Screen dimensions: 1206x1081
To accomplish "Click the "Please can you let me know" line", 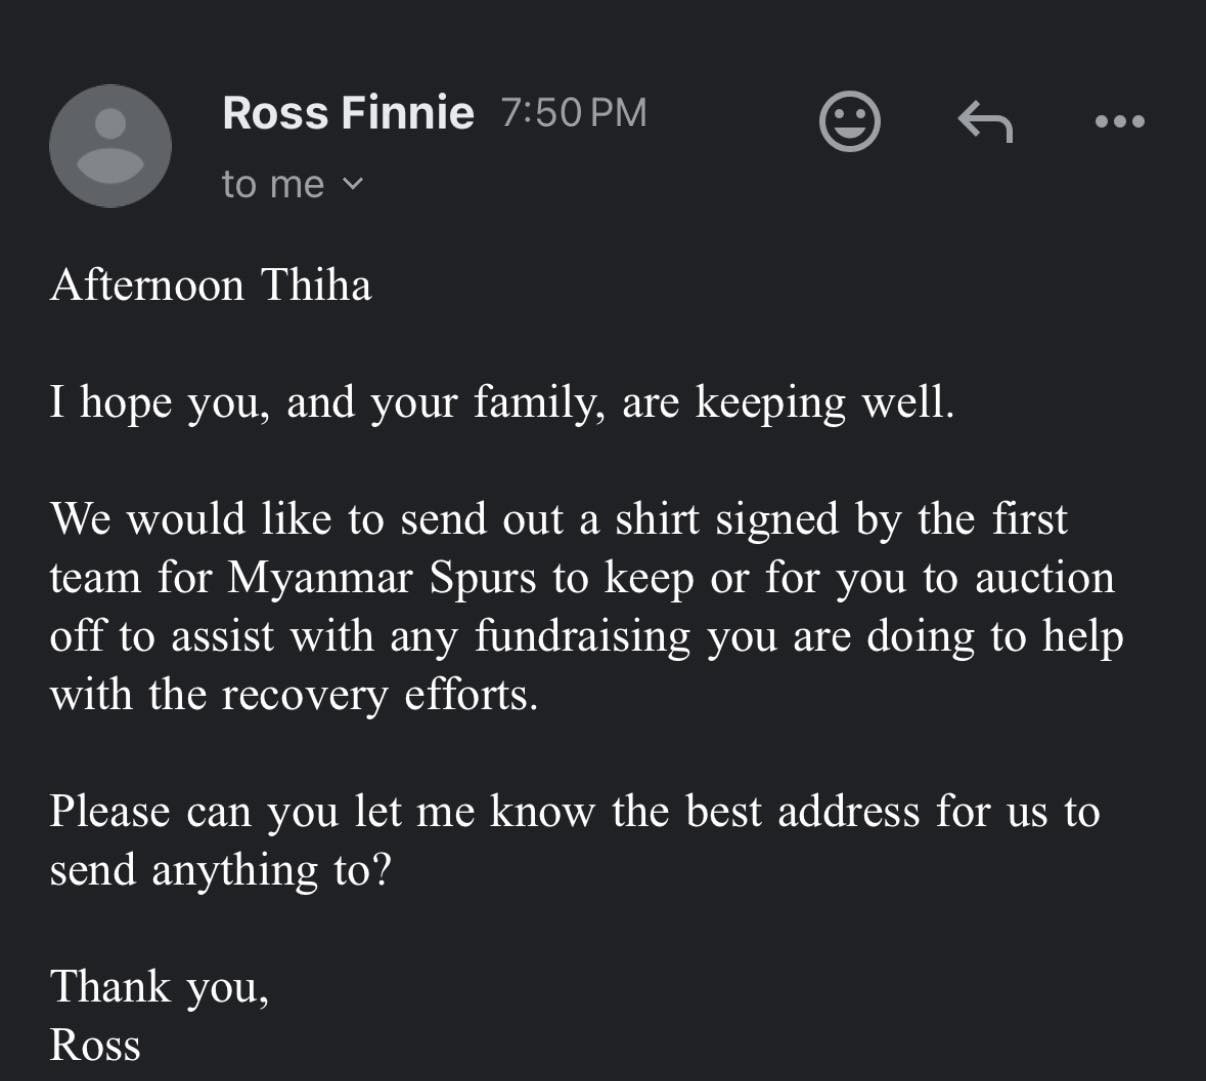I will (x=320, y=811).
